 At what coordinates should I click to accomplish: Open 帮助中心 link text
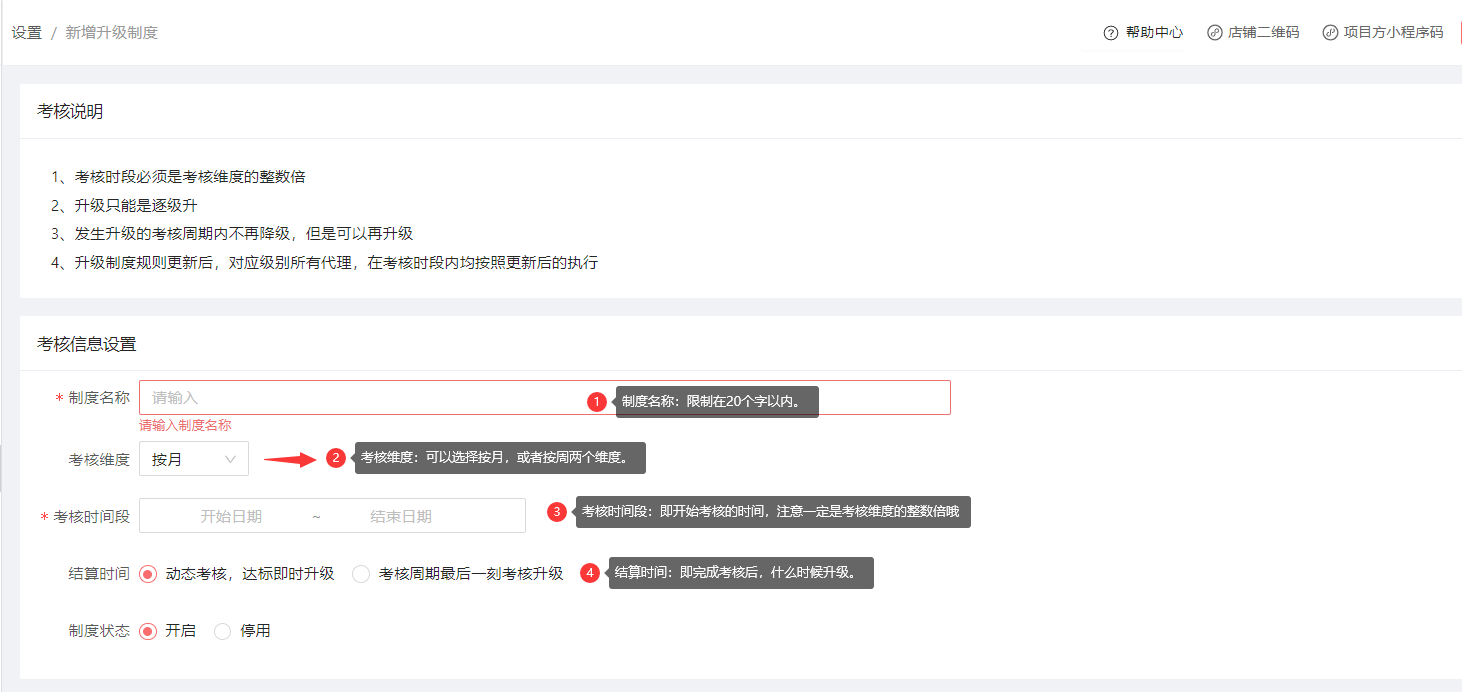1154,33
